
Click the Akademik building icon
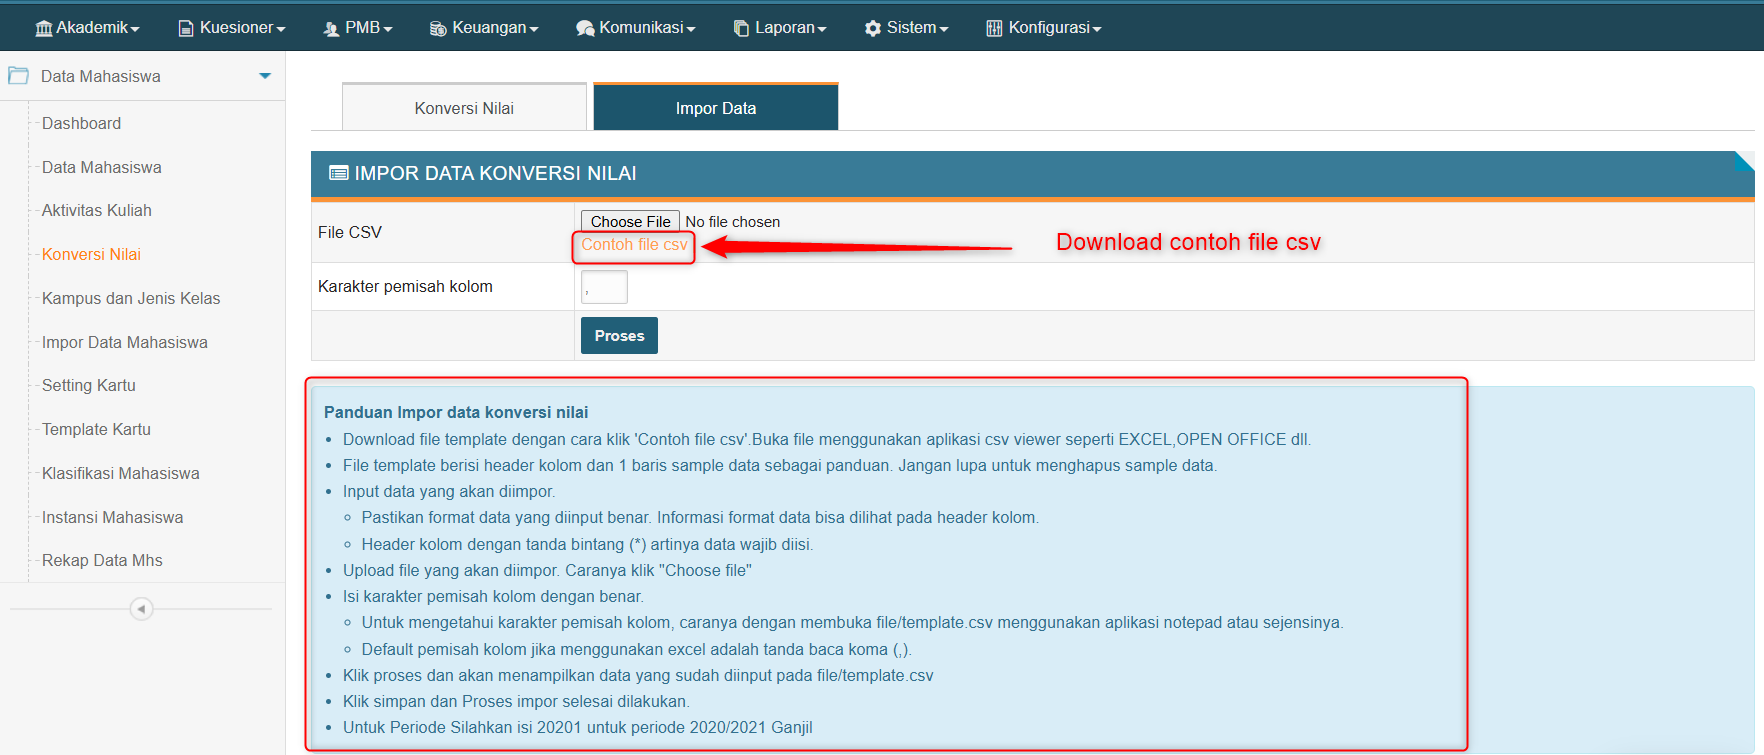tap(44, 28)
